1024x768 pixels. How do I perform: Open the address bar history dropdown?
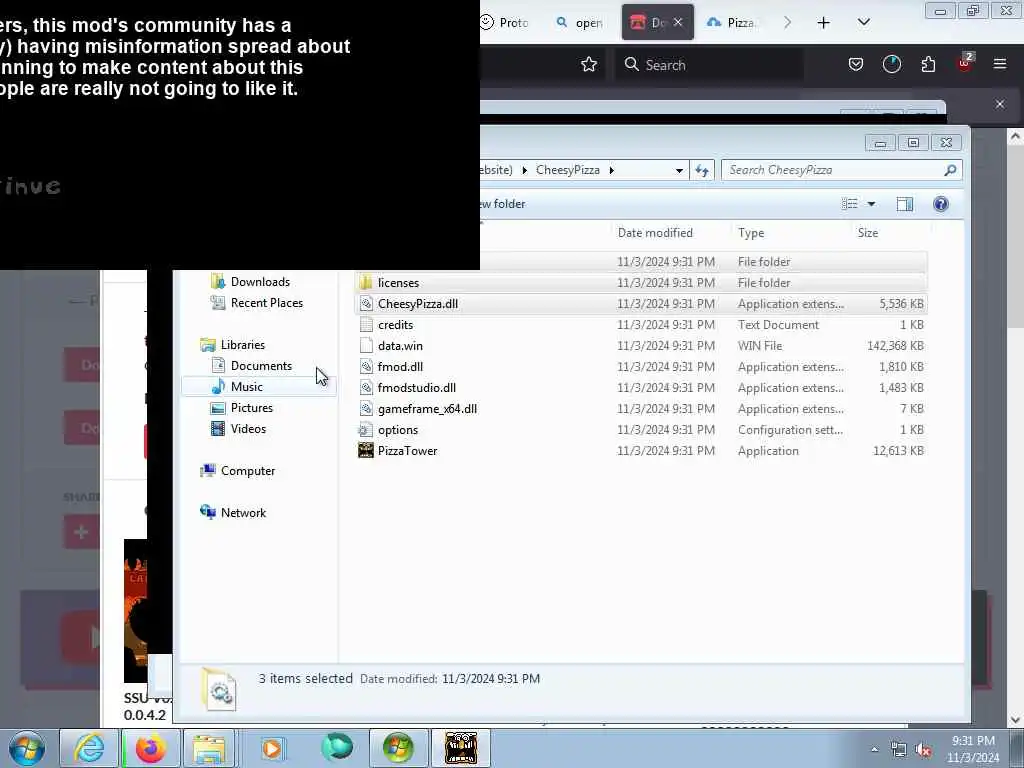tap(679, 170)
